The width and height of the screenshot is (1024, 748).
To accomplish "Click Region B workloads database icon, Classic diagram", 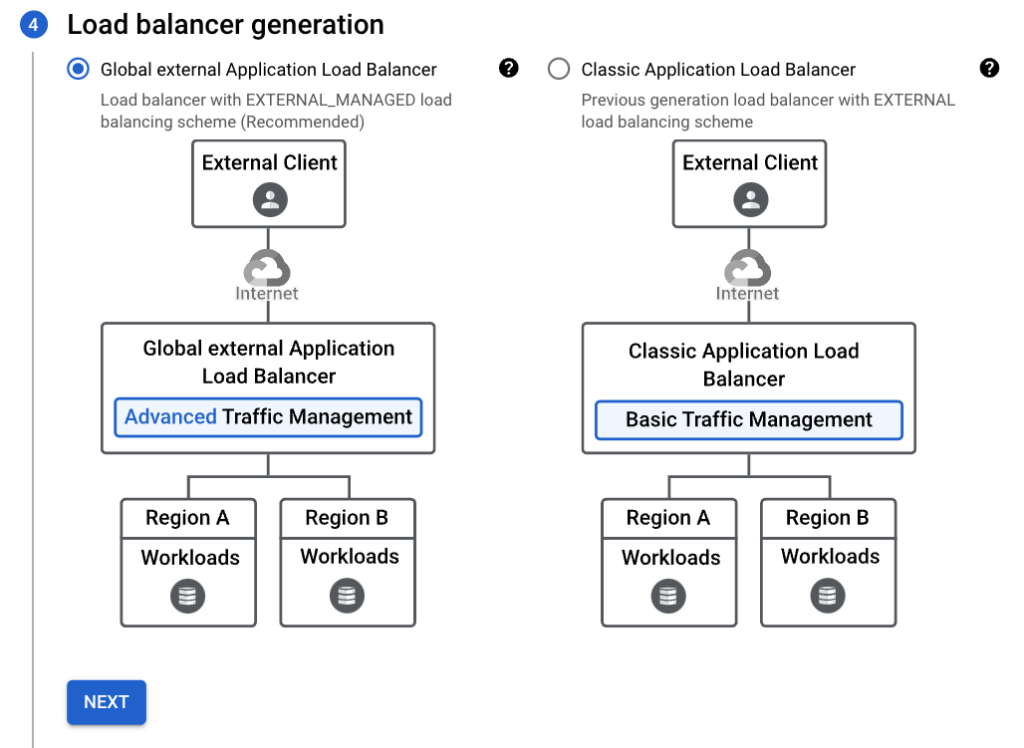I will tap(827, 596).
